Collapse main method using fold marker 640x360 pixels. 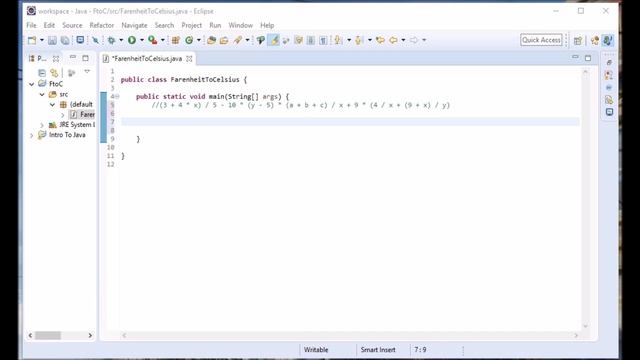117,97
